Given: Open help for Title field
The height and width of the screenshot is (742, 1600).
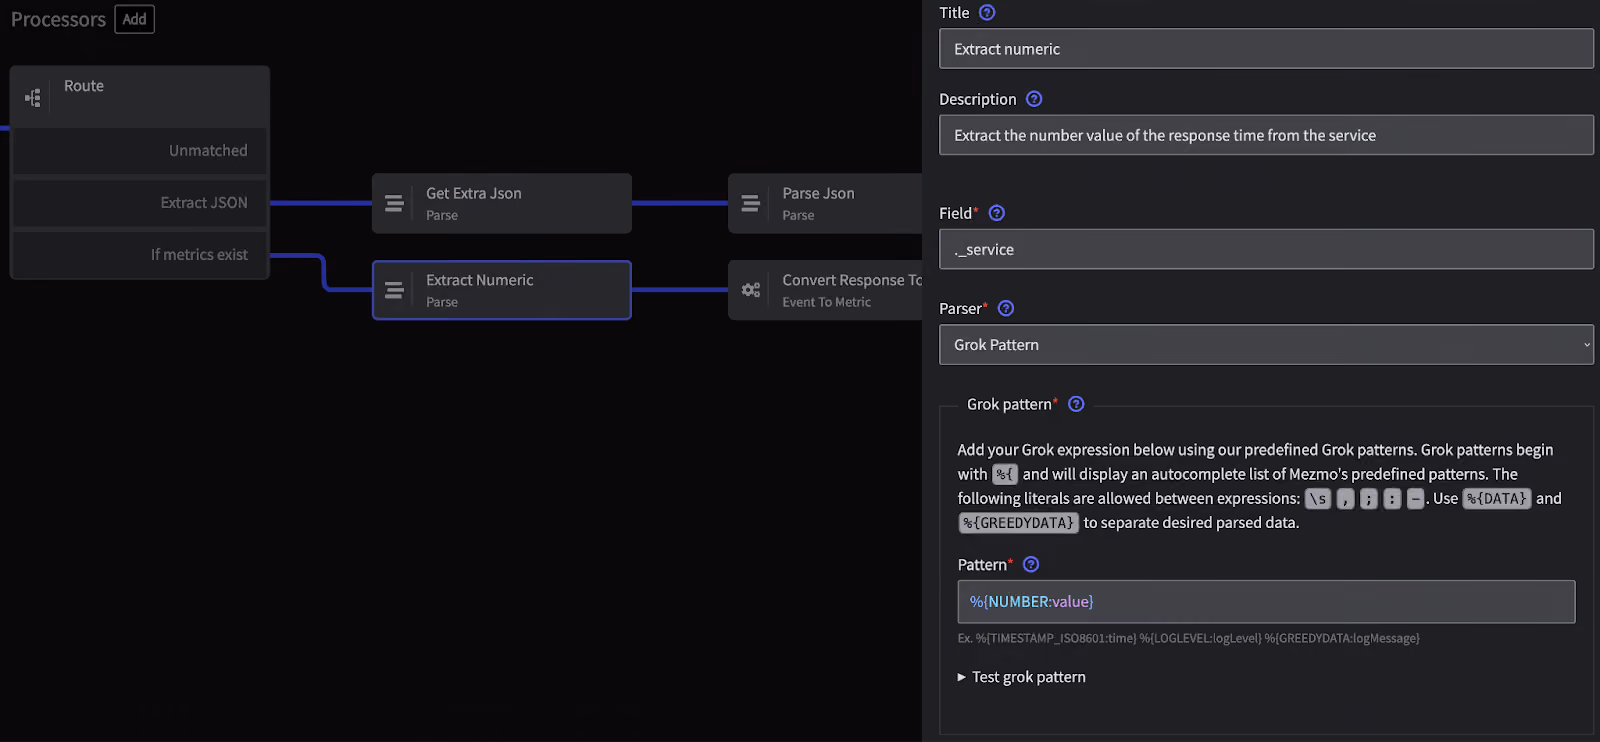Looking at the screenshot, I should tap(987, 13).
